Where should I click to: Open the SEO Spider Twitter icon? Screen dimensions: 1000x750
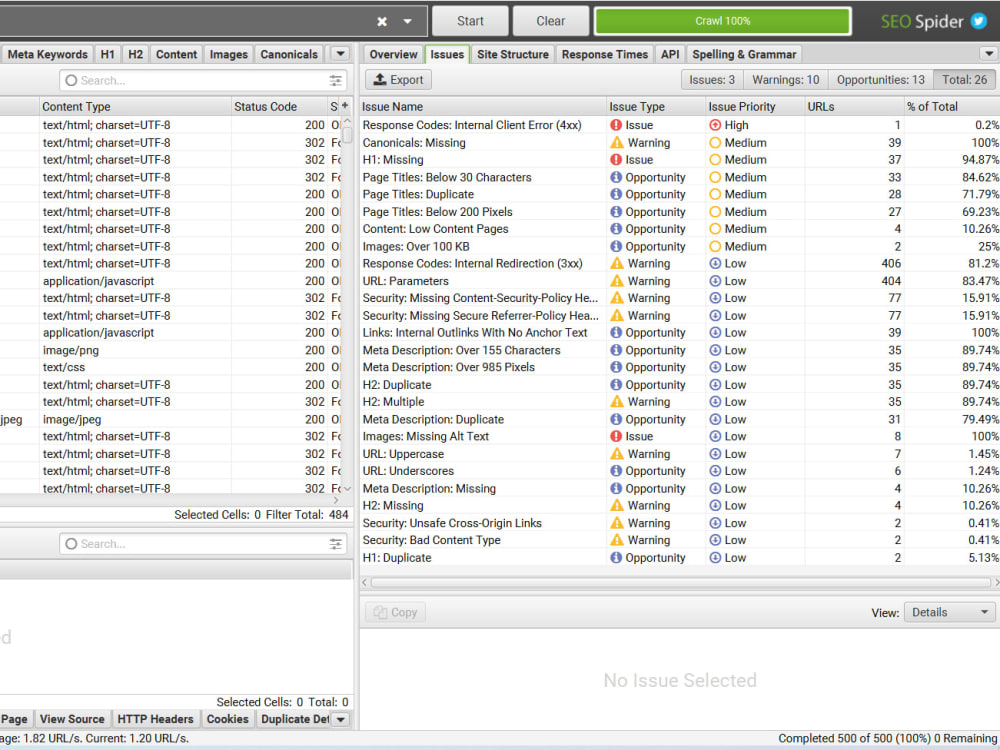tap(978, 21)
